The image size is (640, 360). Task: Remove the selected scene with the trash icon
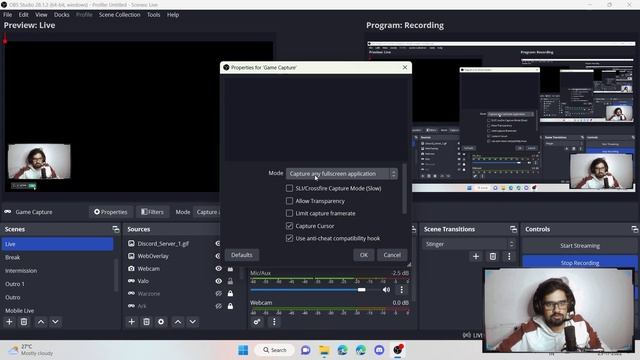24,322
